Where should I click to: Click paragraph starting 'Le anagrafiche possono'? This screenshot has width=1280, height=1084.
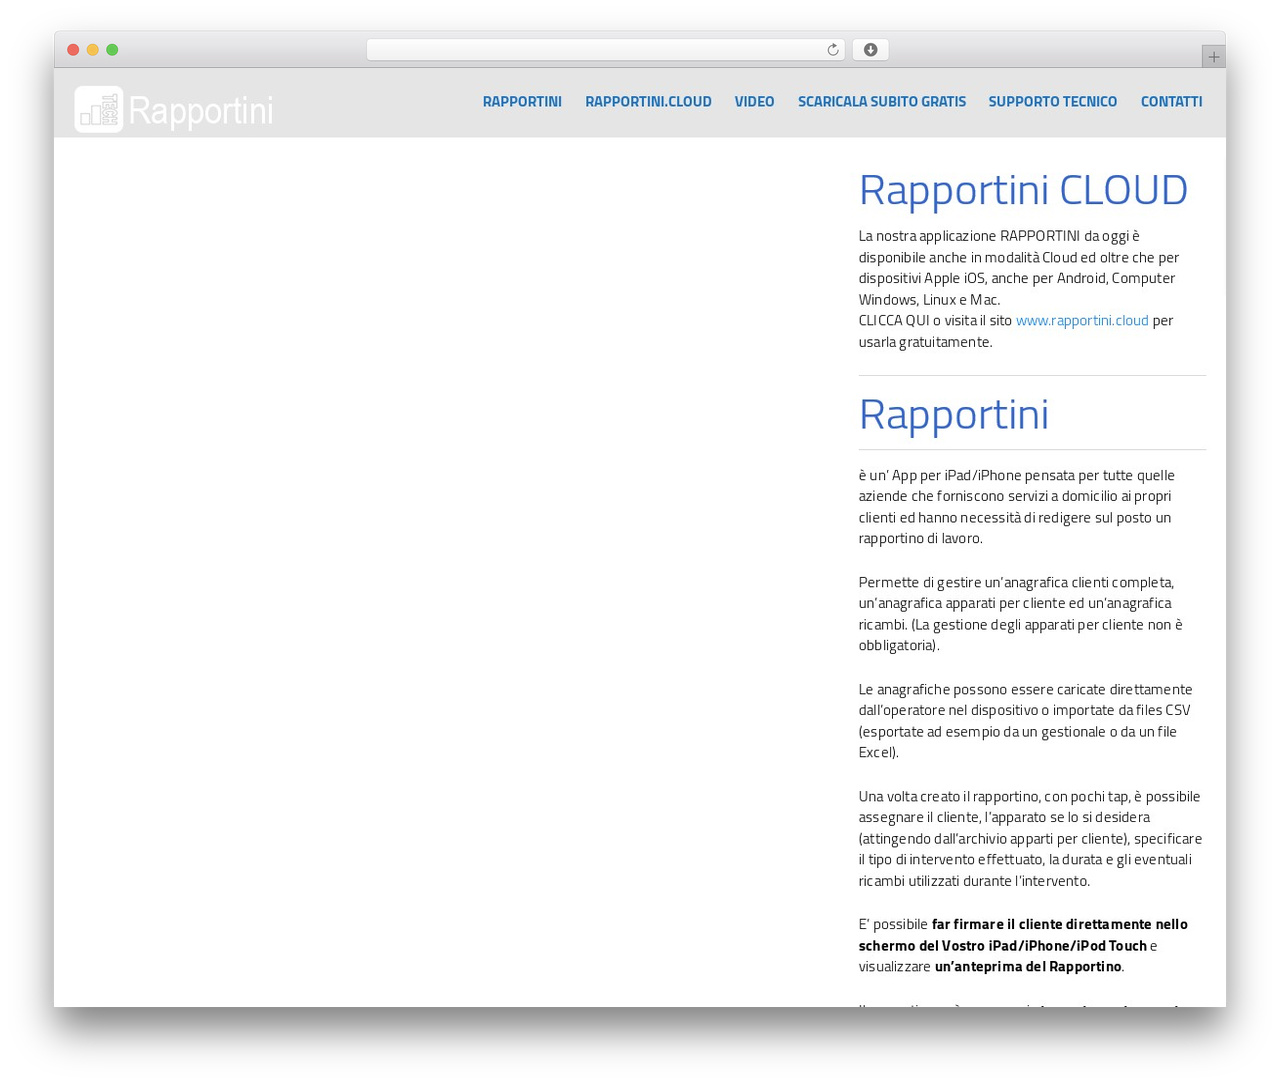(x=1025, y=720)
